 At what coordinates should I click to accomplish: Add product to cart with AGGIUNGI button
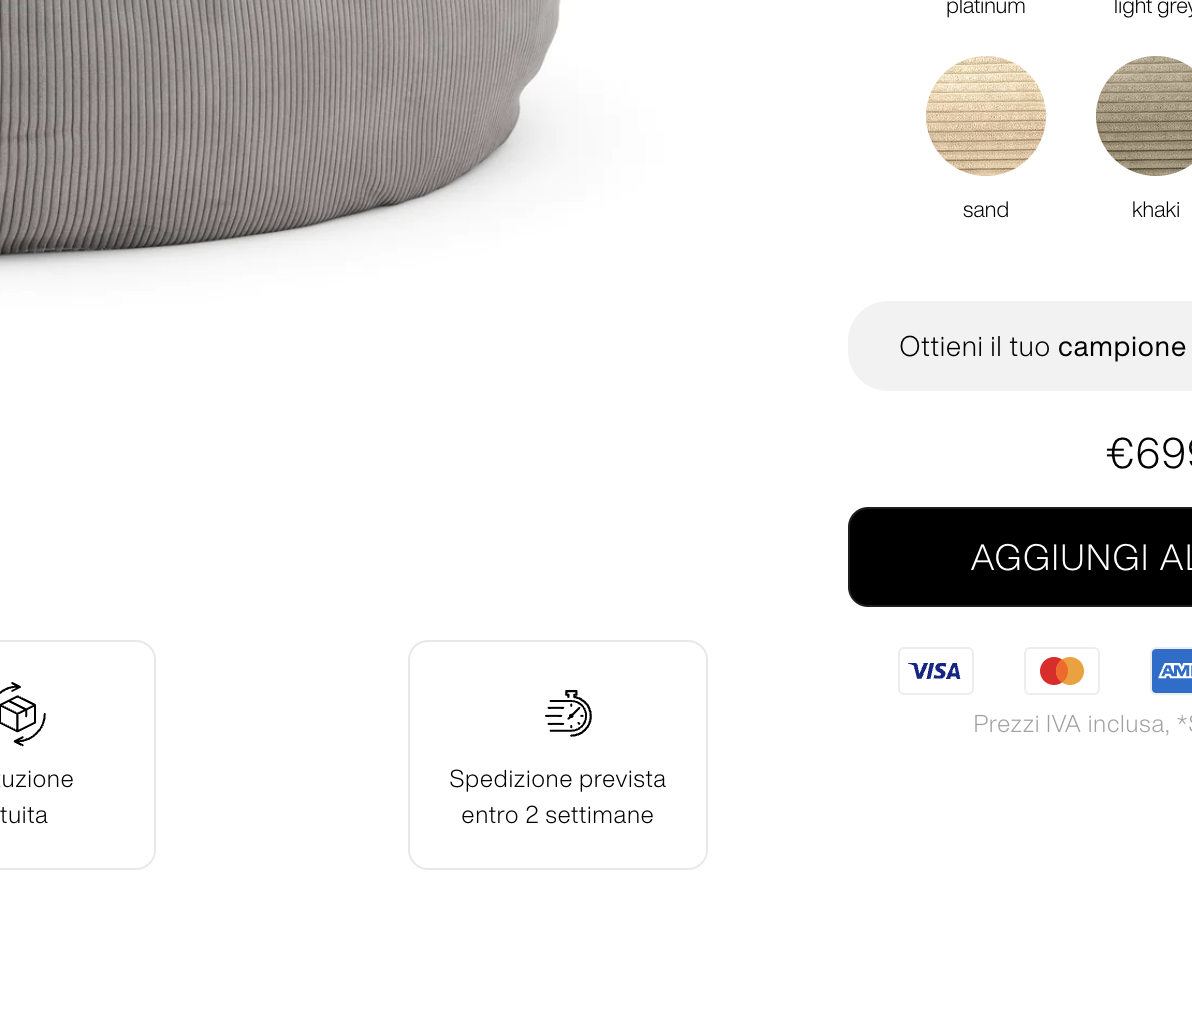[1019, 557]
